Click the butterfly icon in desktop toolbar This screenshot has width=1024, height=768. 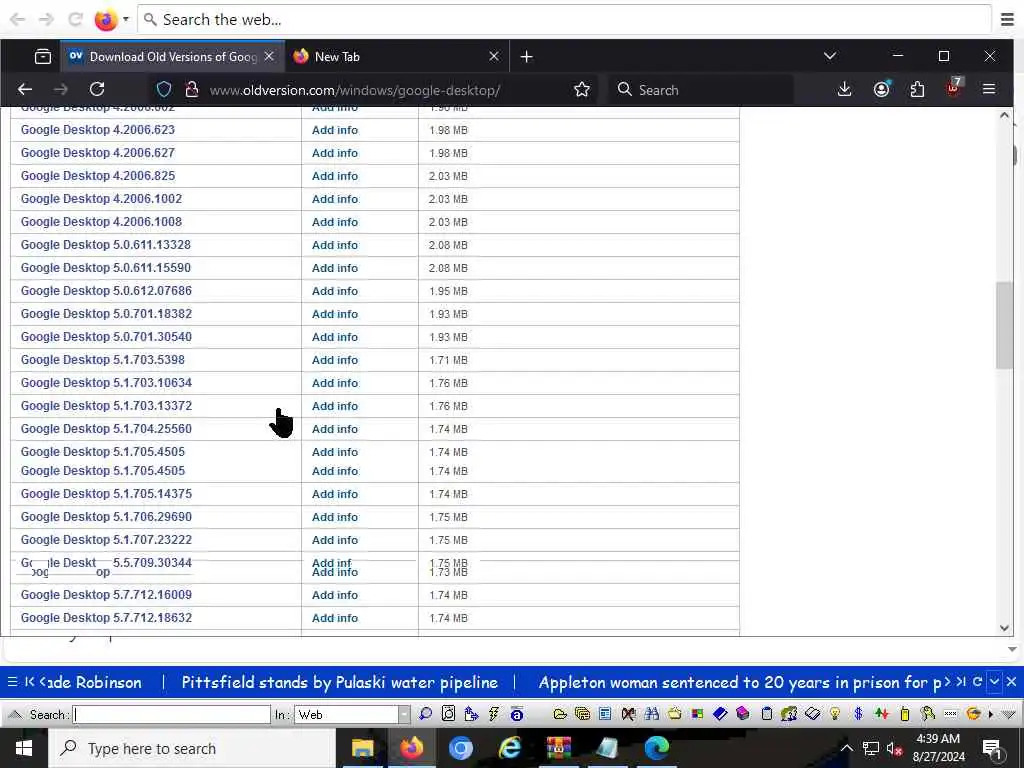coord(628,714)
